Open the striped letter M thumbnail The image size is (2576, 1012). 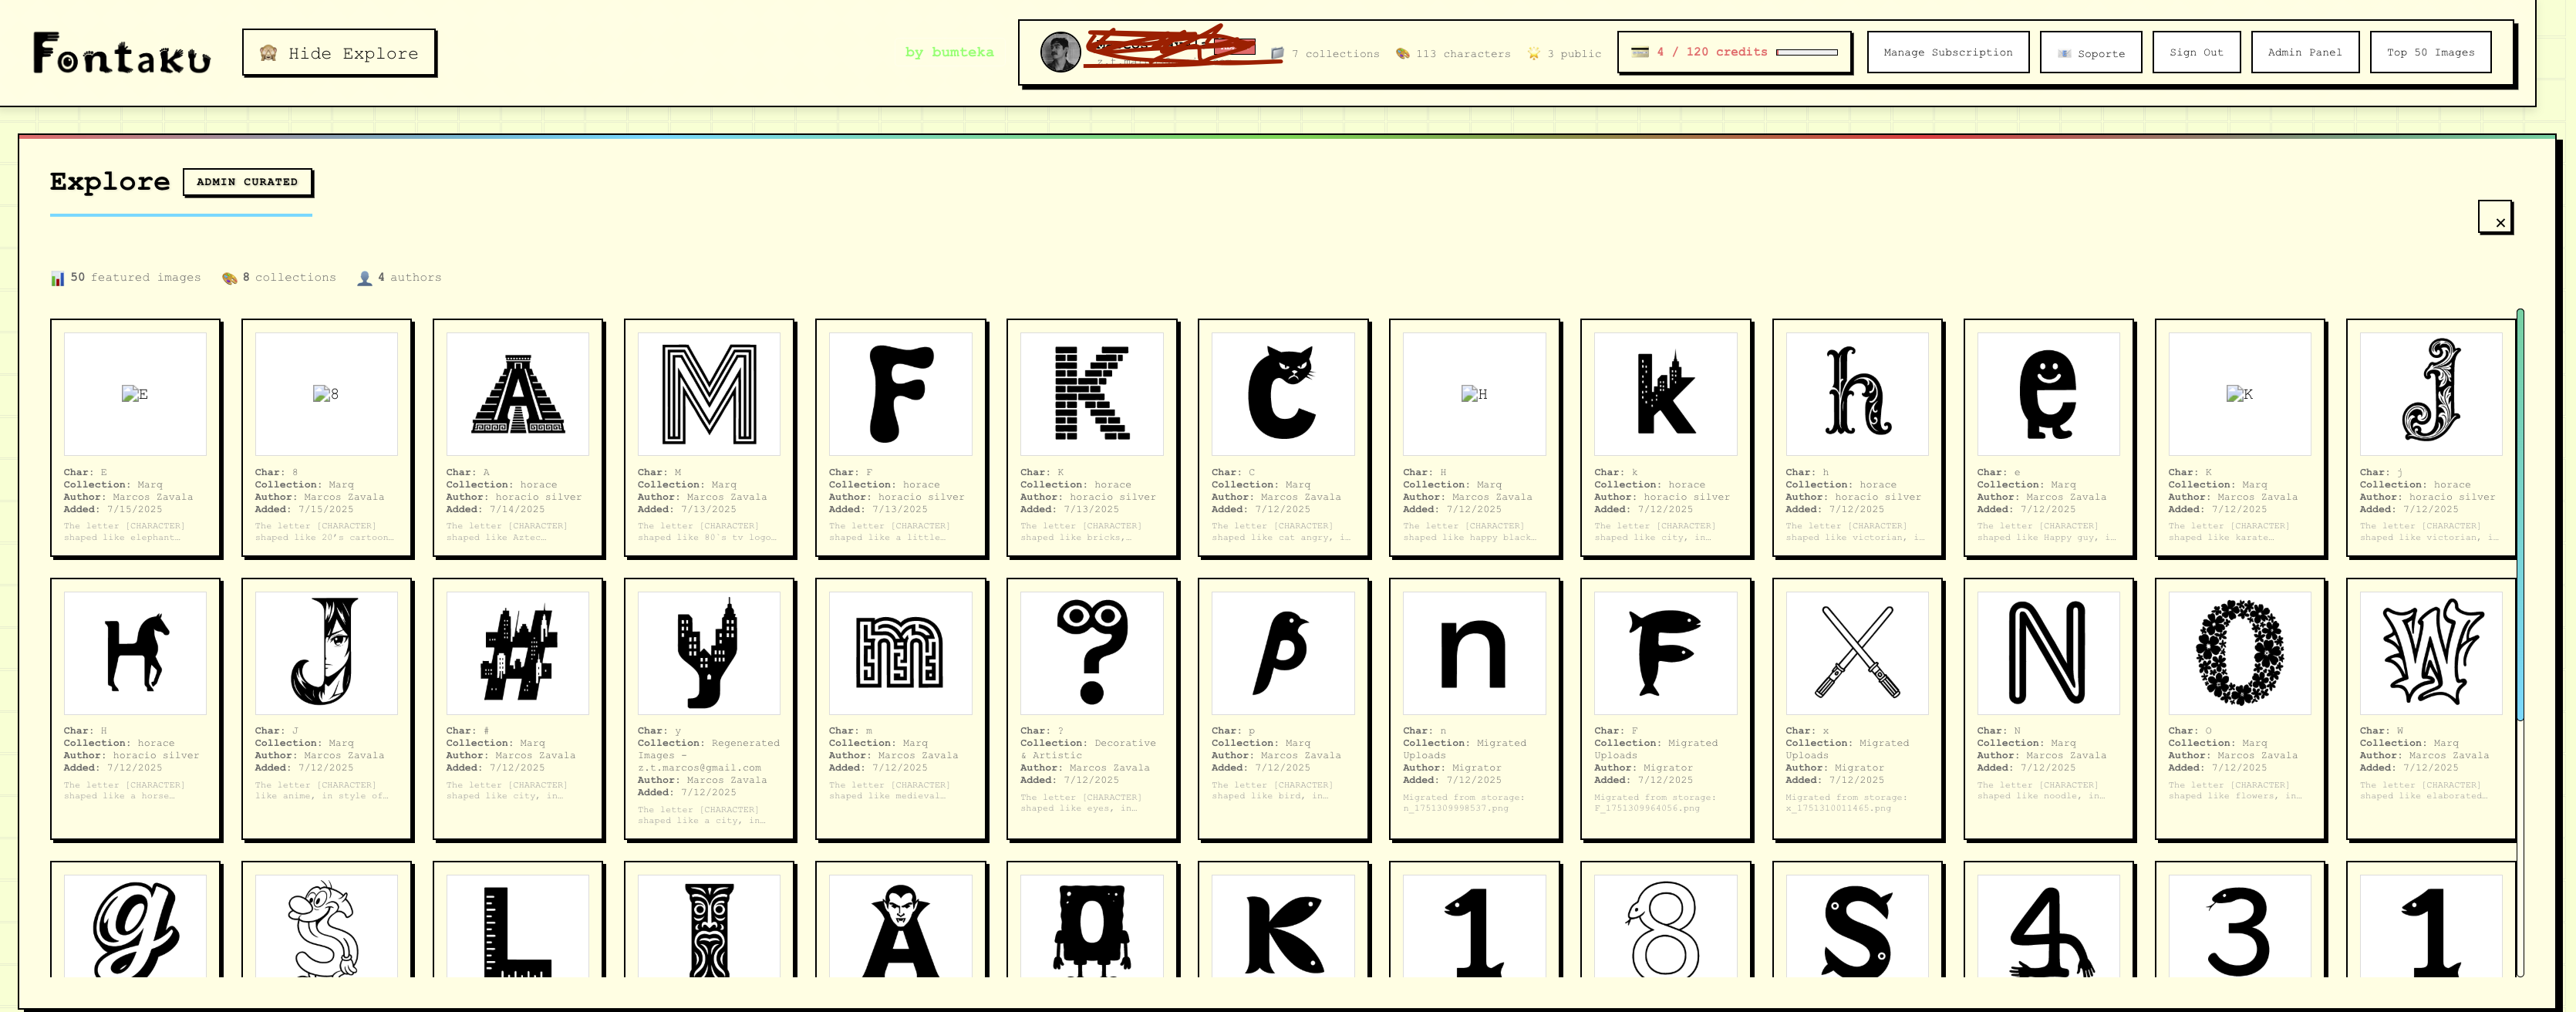(x=709, y=394)
